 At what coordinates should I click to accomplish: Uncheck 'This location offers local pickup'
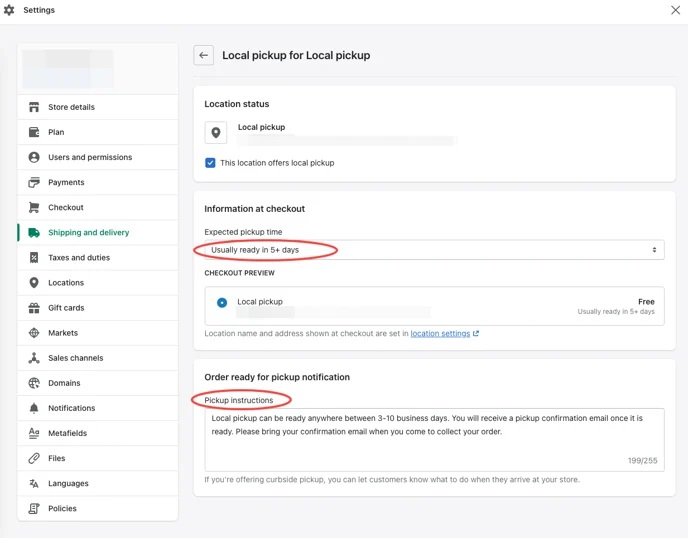click(x=210, y=163)
